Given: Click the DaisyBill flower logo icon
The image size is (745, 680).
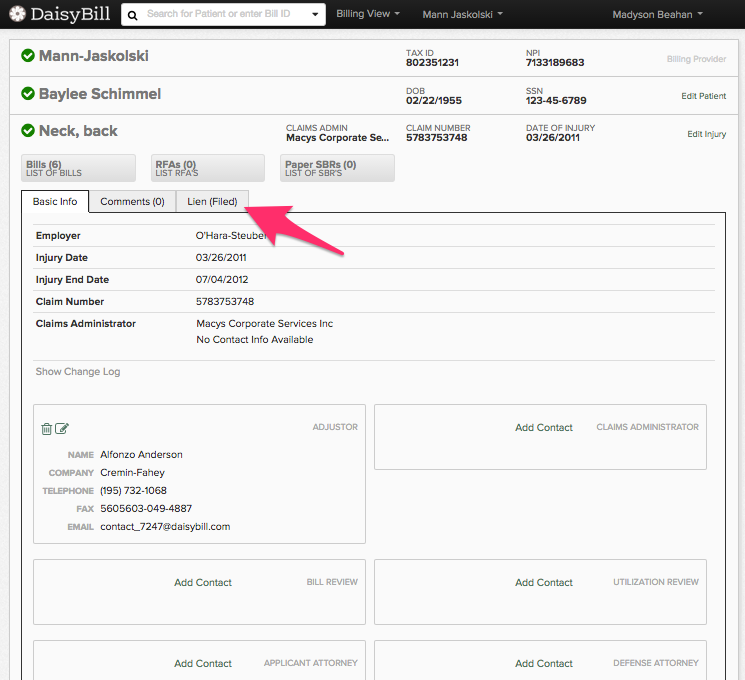Looking at the screenshot, I should [x=18, y=14].
